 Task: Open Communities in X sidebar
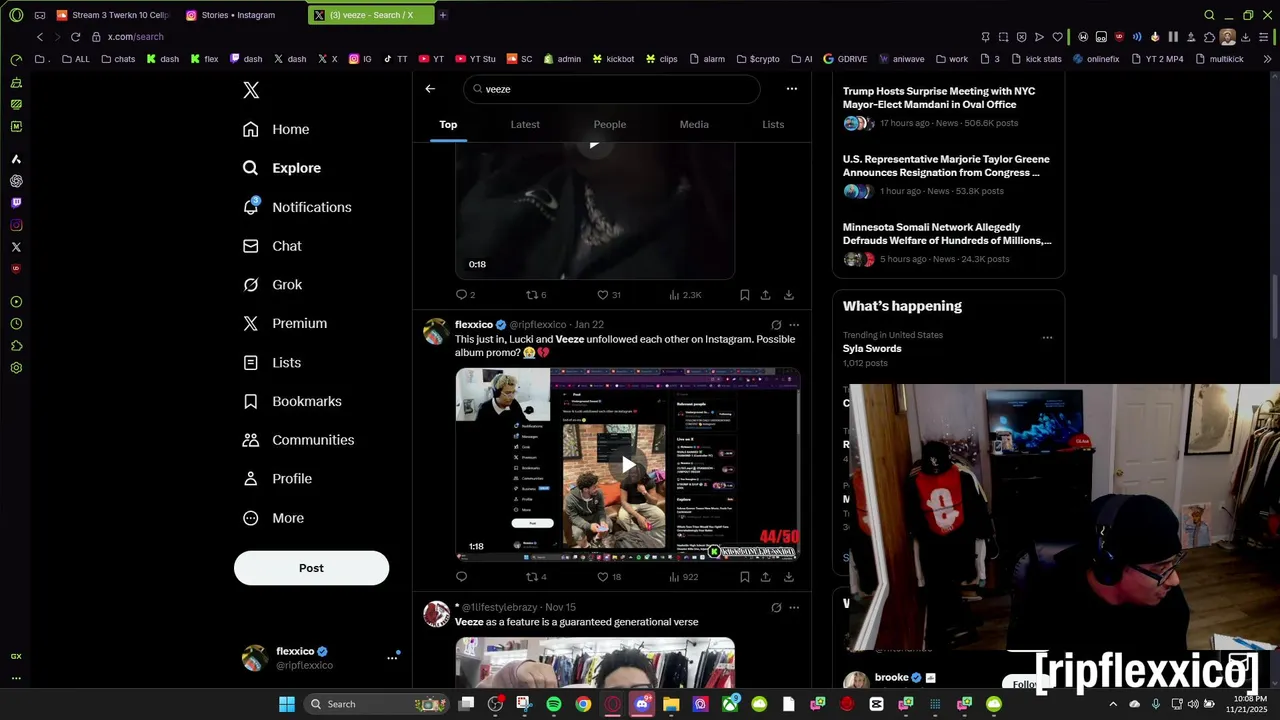[298, 440]
